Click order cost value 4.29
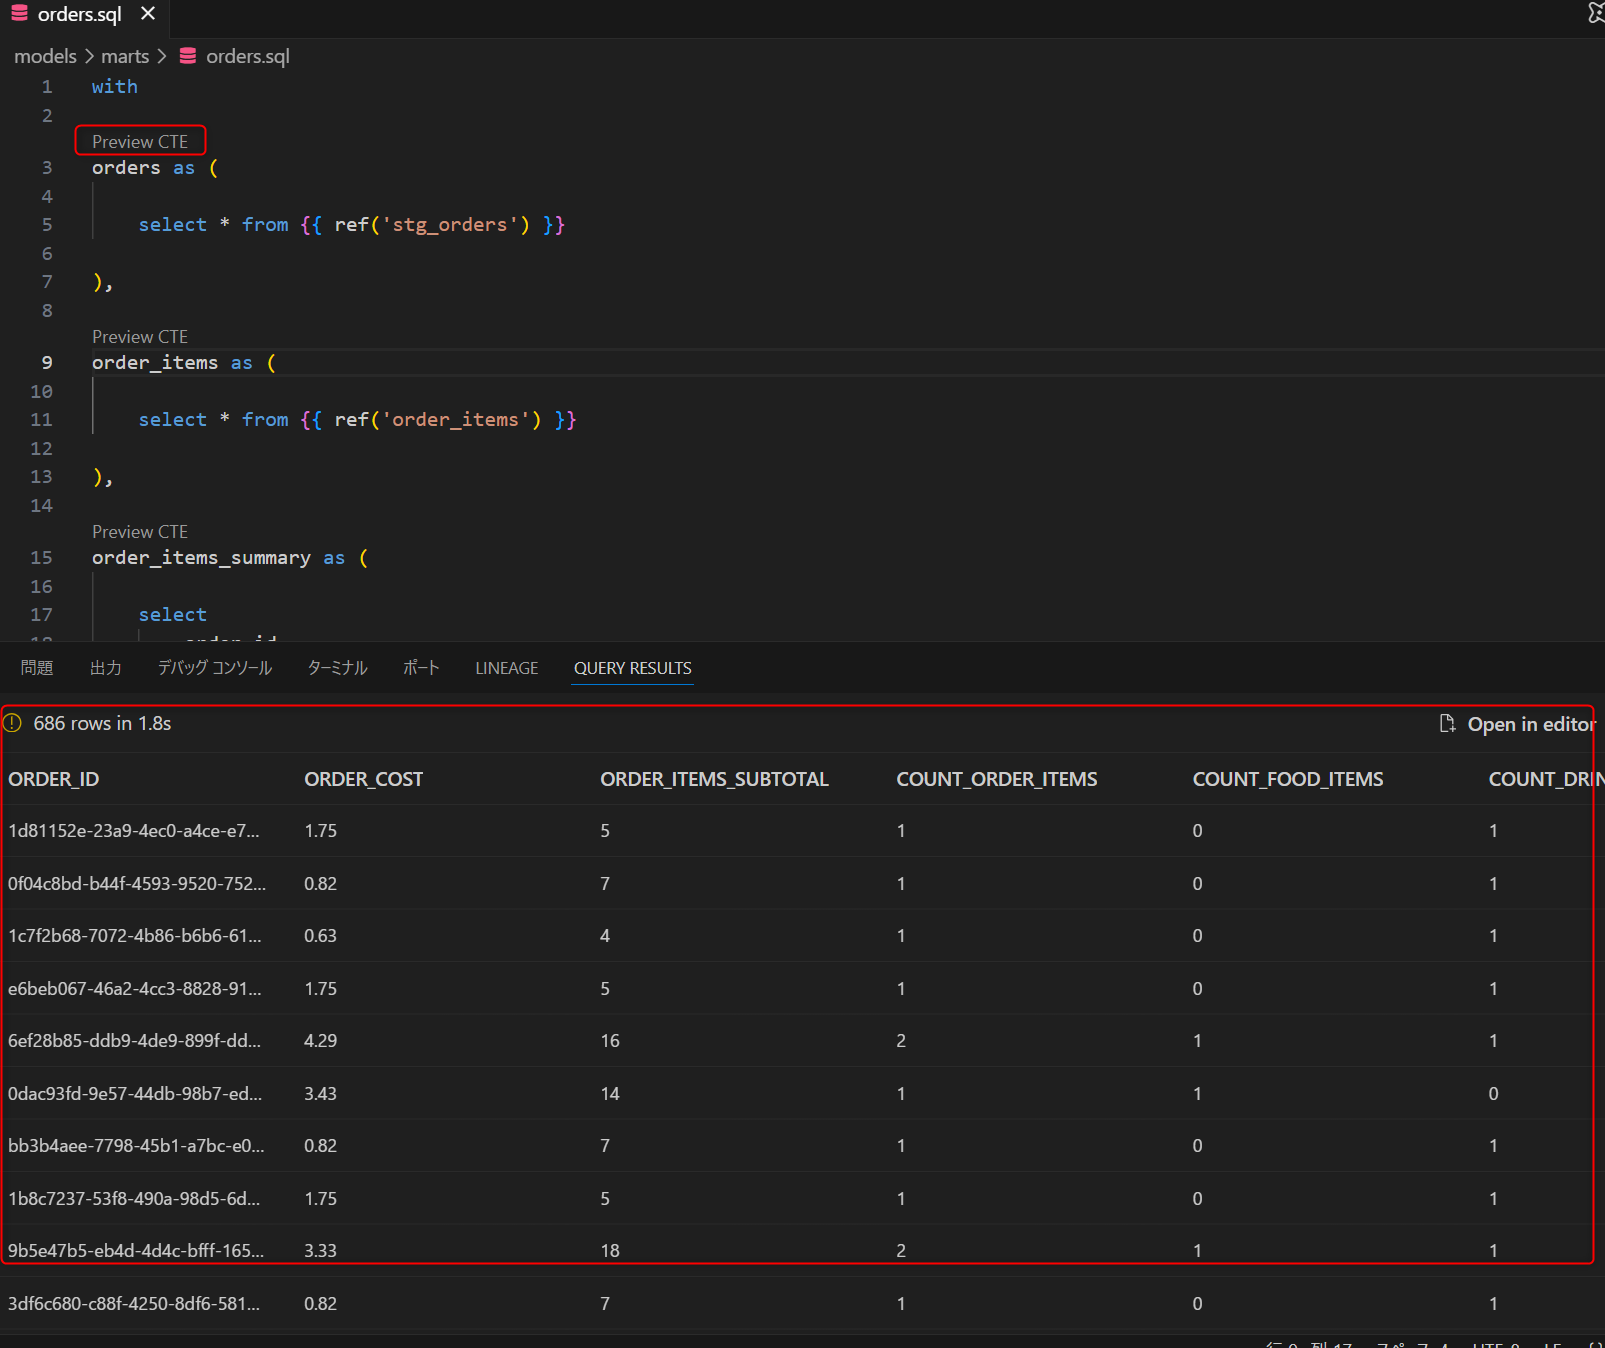 [x=321, y=1041]
